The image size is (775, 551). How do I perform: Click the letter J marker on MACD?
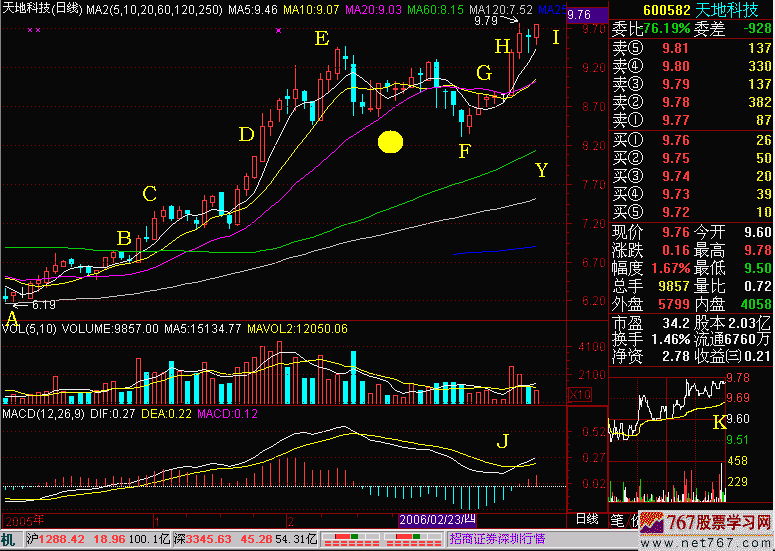[x=503, y=440]
